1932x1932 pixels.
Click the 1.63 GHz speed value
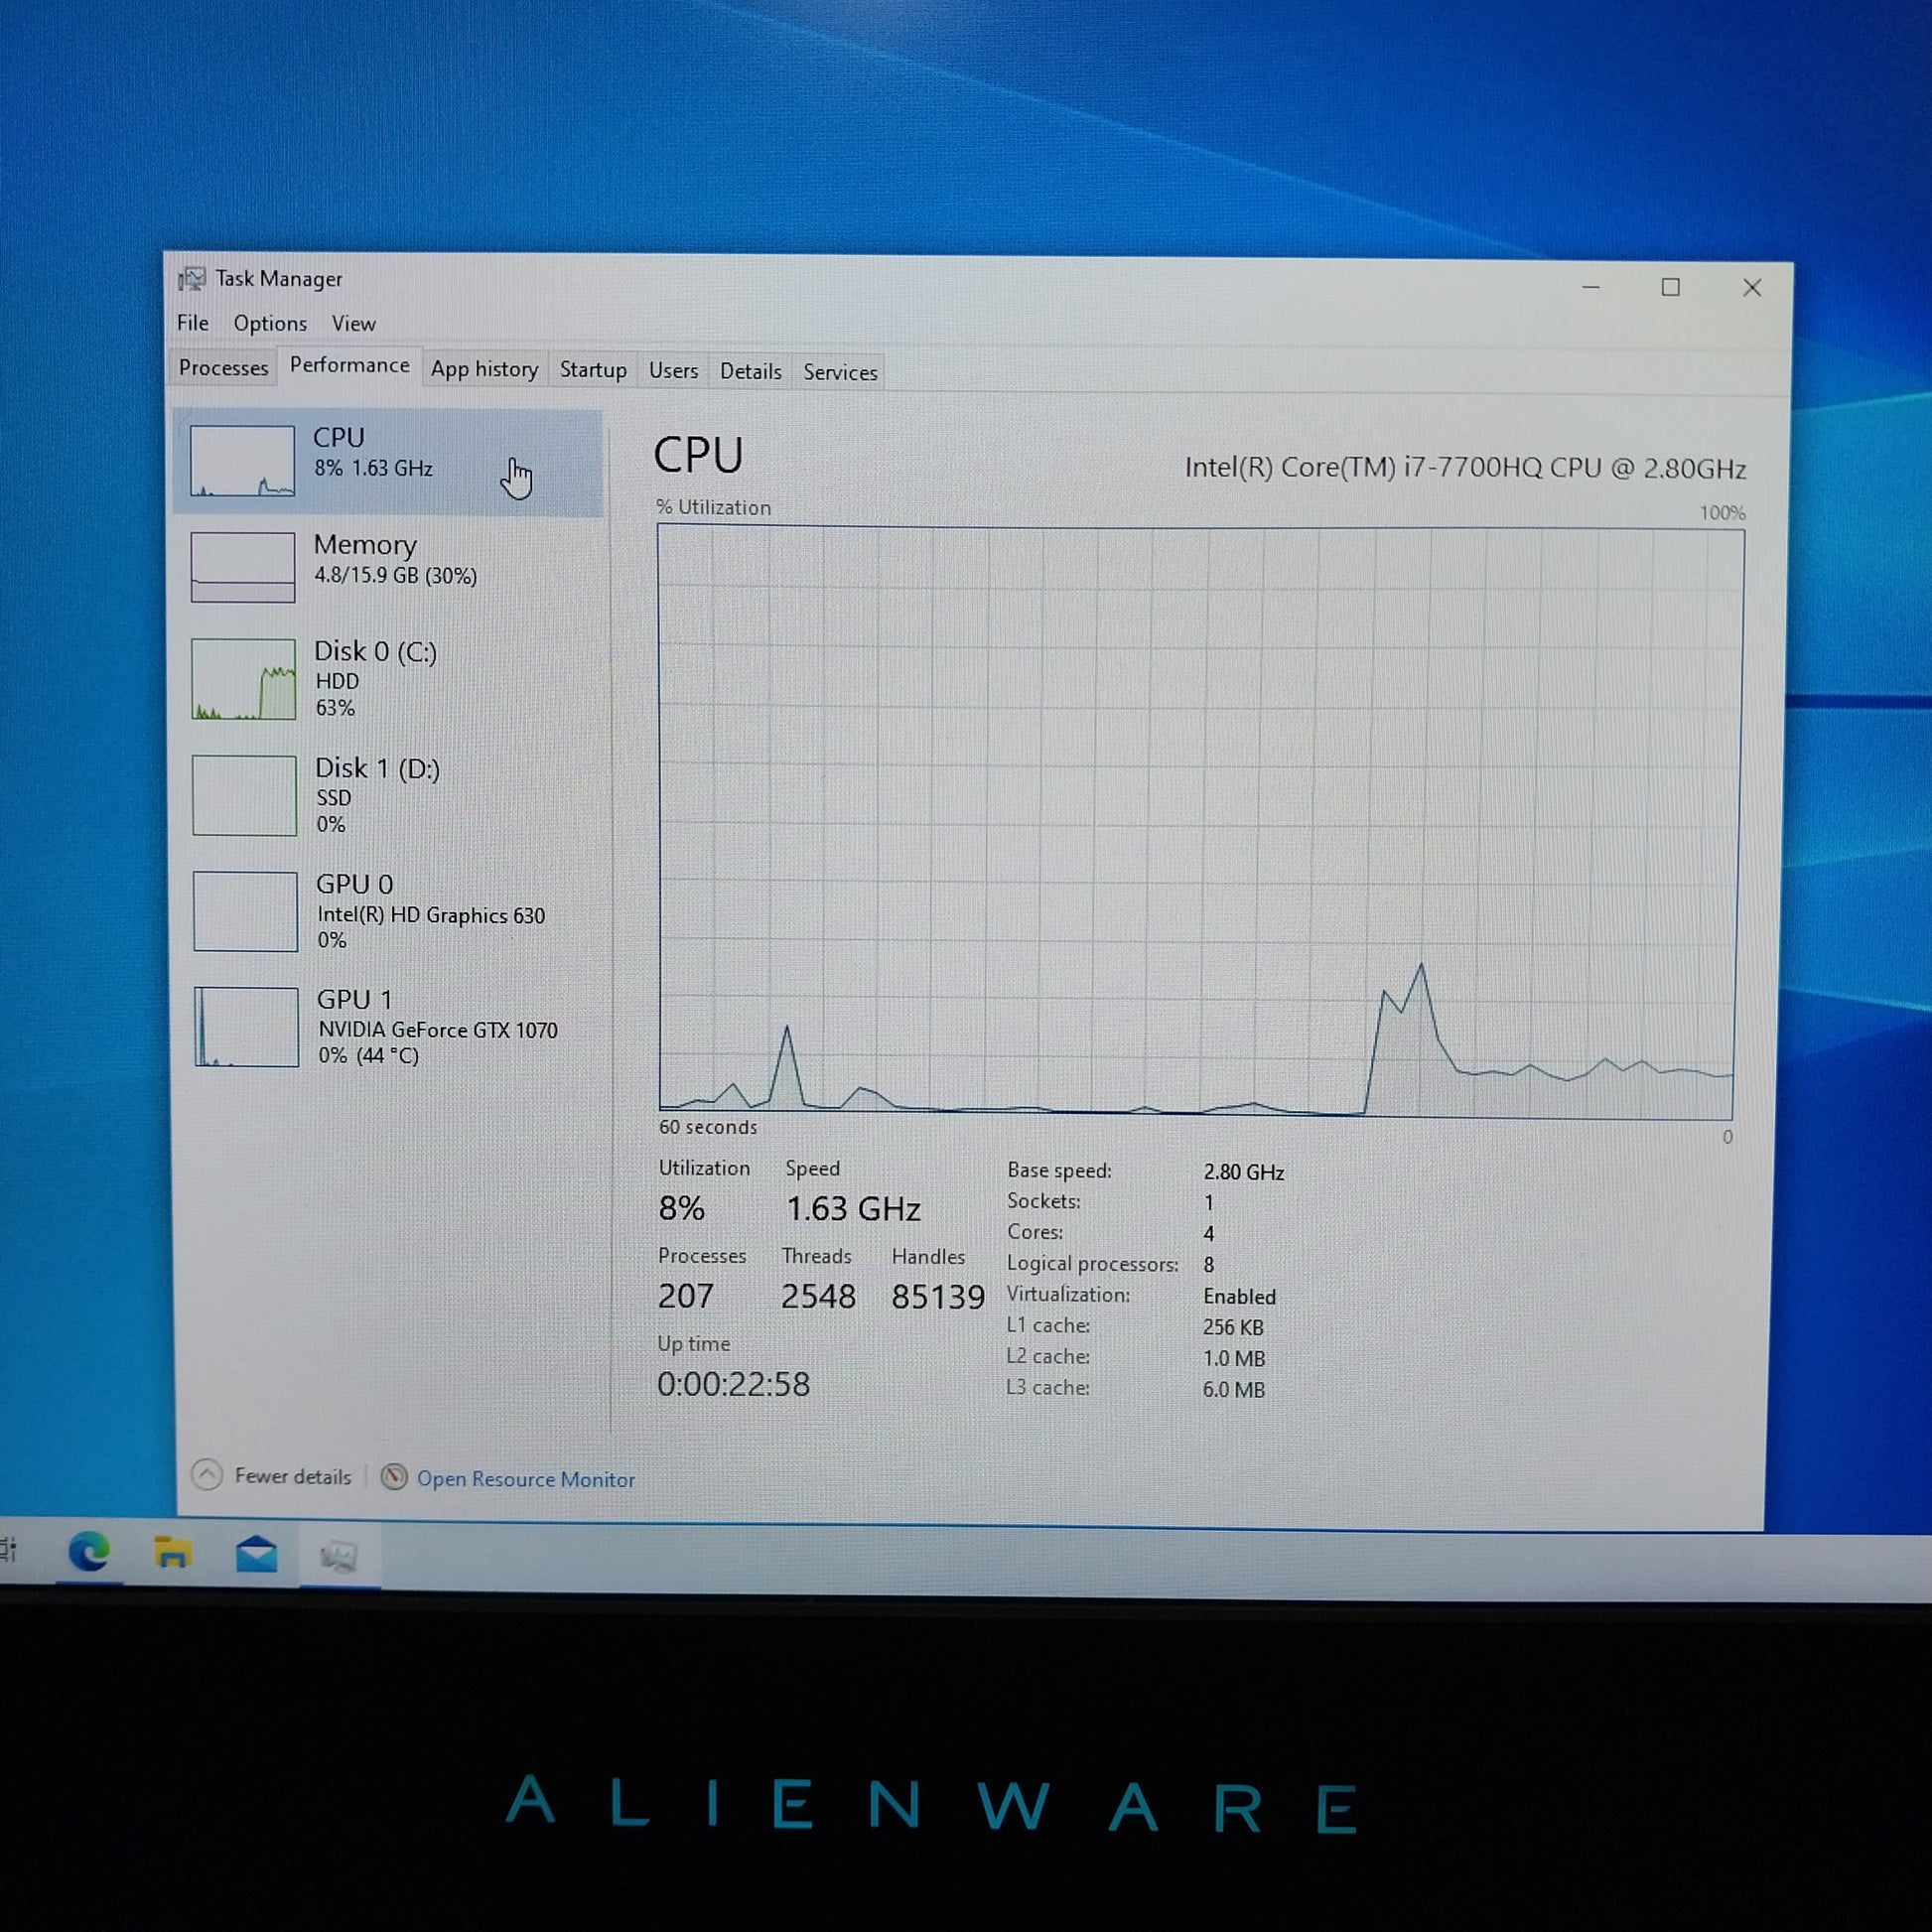click(853, 1209)
